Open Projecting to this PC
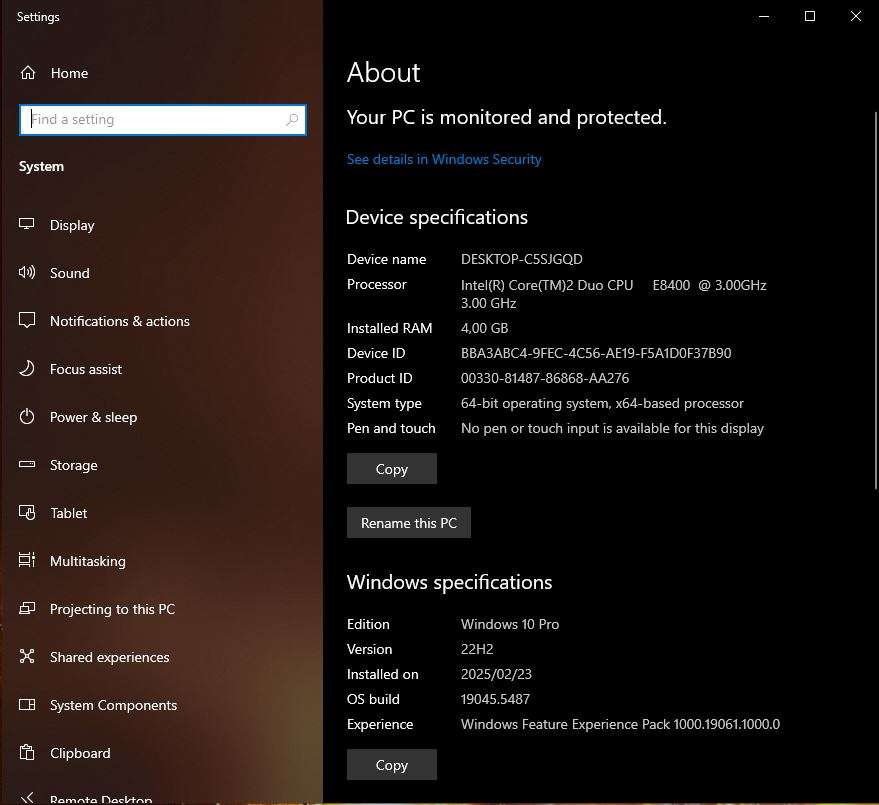 26,608
